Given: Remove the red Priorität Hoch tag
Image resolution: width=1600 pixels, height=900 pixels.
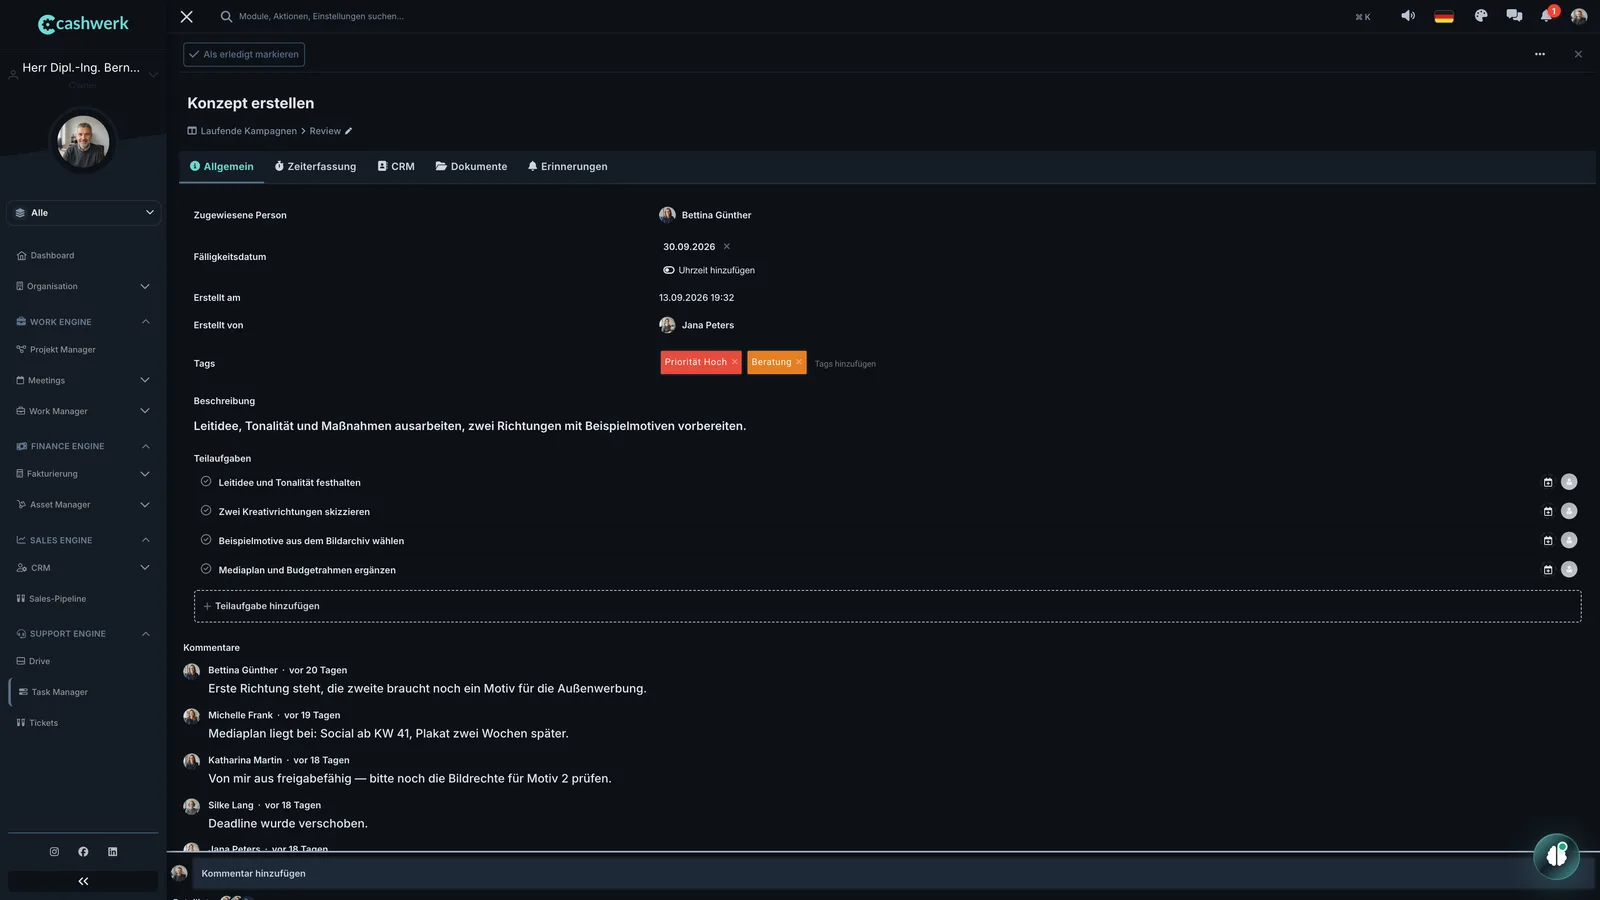Looking at the screenshot, I should (x=734, y=362).
